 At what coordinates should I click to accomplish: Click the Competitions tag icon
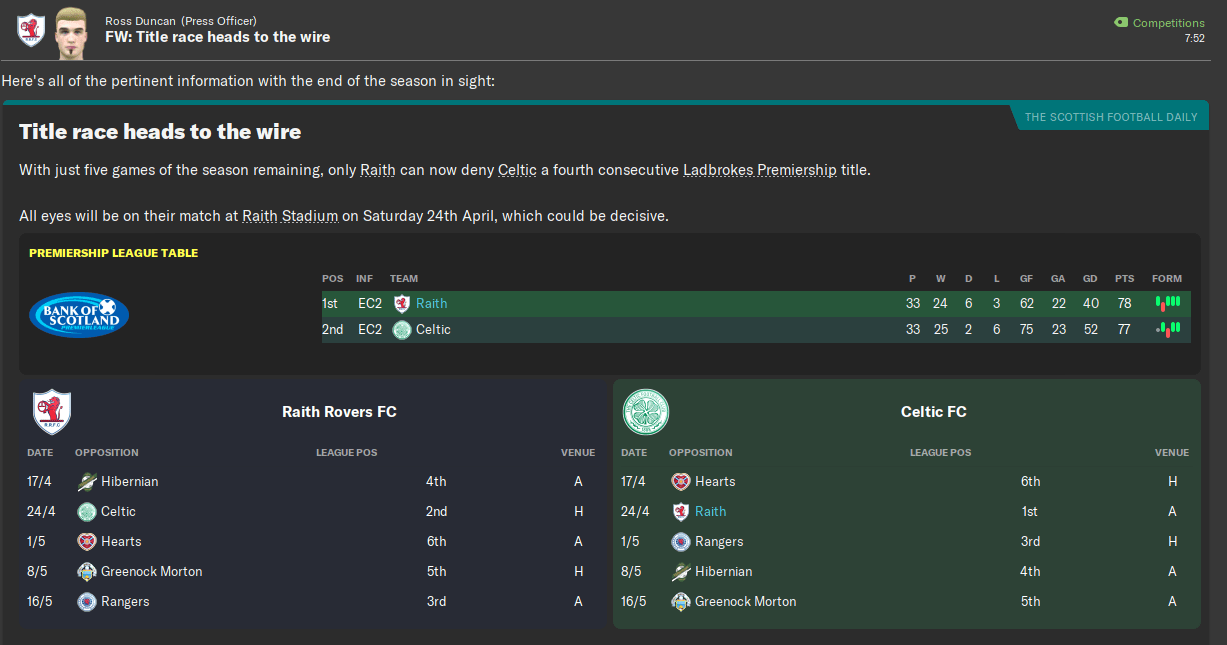[1121, 23]
